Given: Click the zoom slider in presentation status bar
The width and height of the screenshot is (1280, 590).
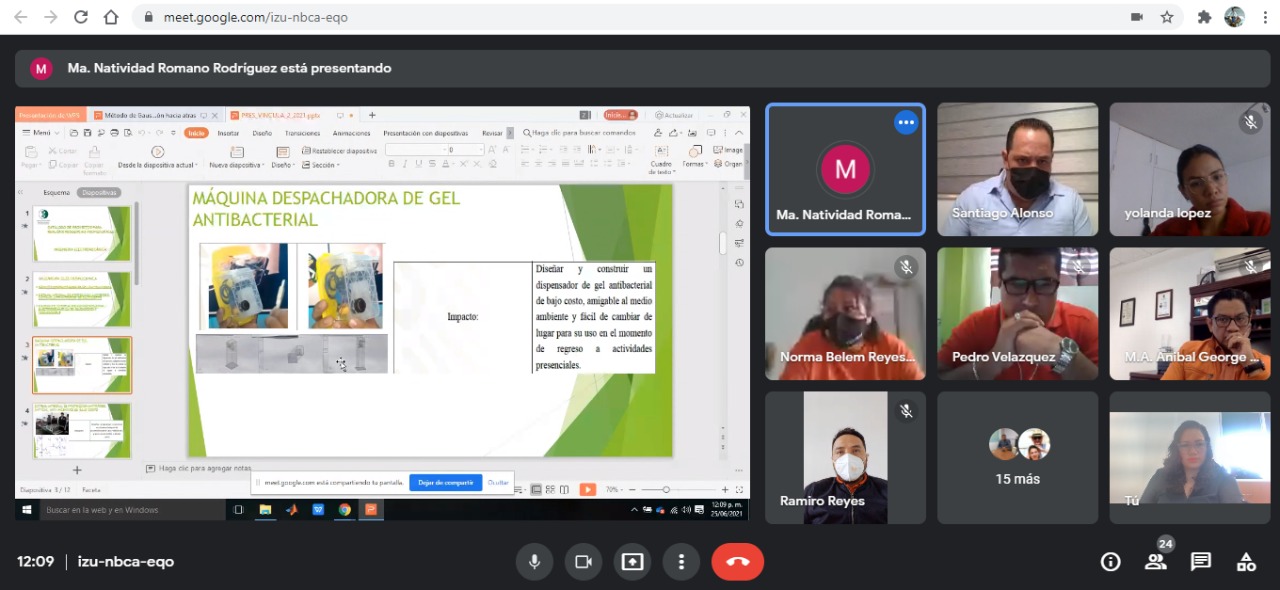Looking at the screenshot, I should click(x=665, y=490).
